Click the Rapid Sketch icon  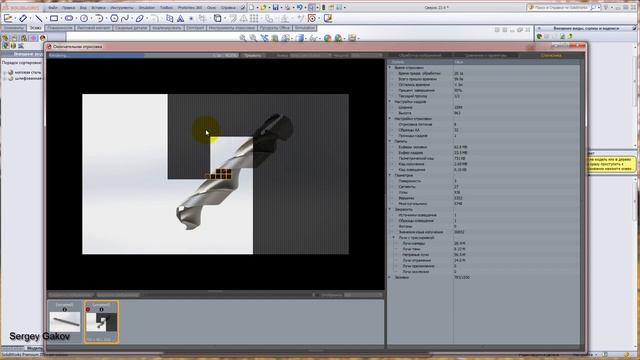click(x=328, y=18)
